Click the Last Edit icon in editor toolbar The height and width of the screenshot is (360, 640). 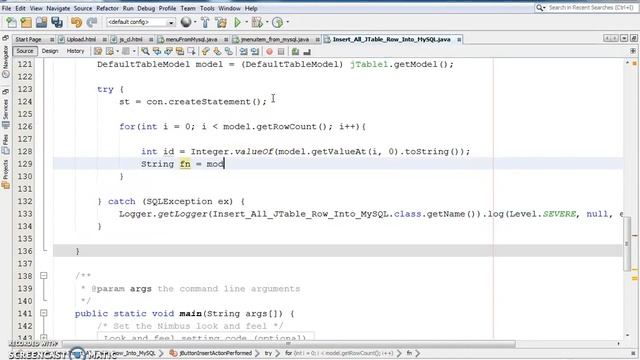click(x=98, y=51)
